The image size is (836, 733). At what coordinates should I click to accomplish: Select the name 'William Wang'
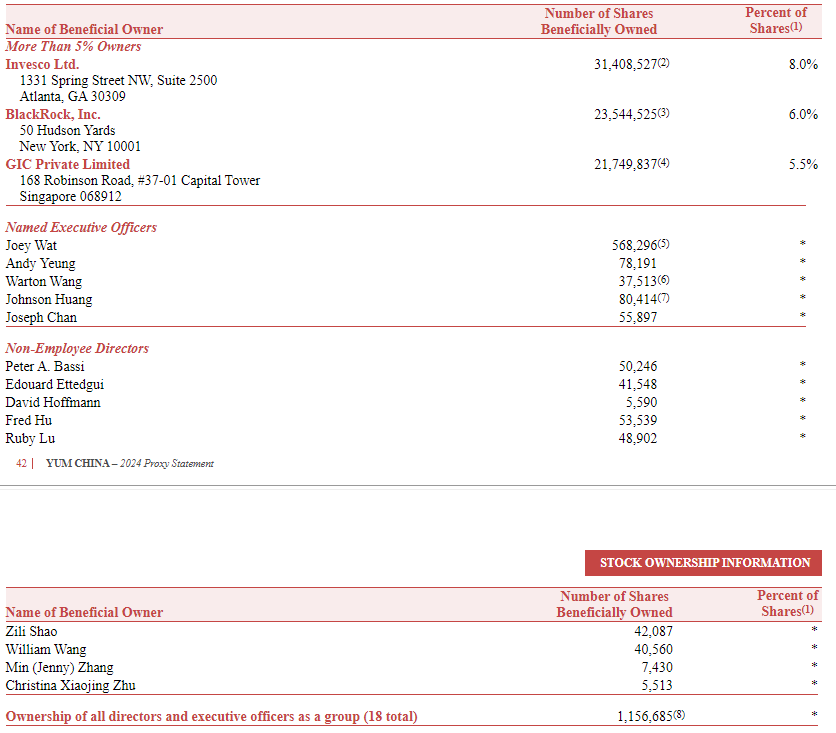click(x=46, y=650)
